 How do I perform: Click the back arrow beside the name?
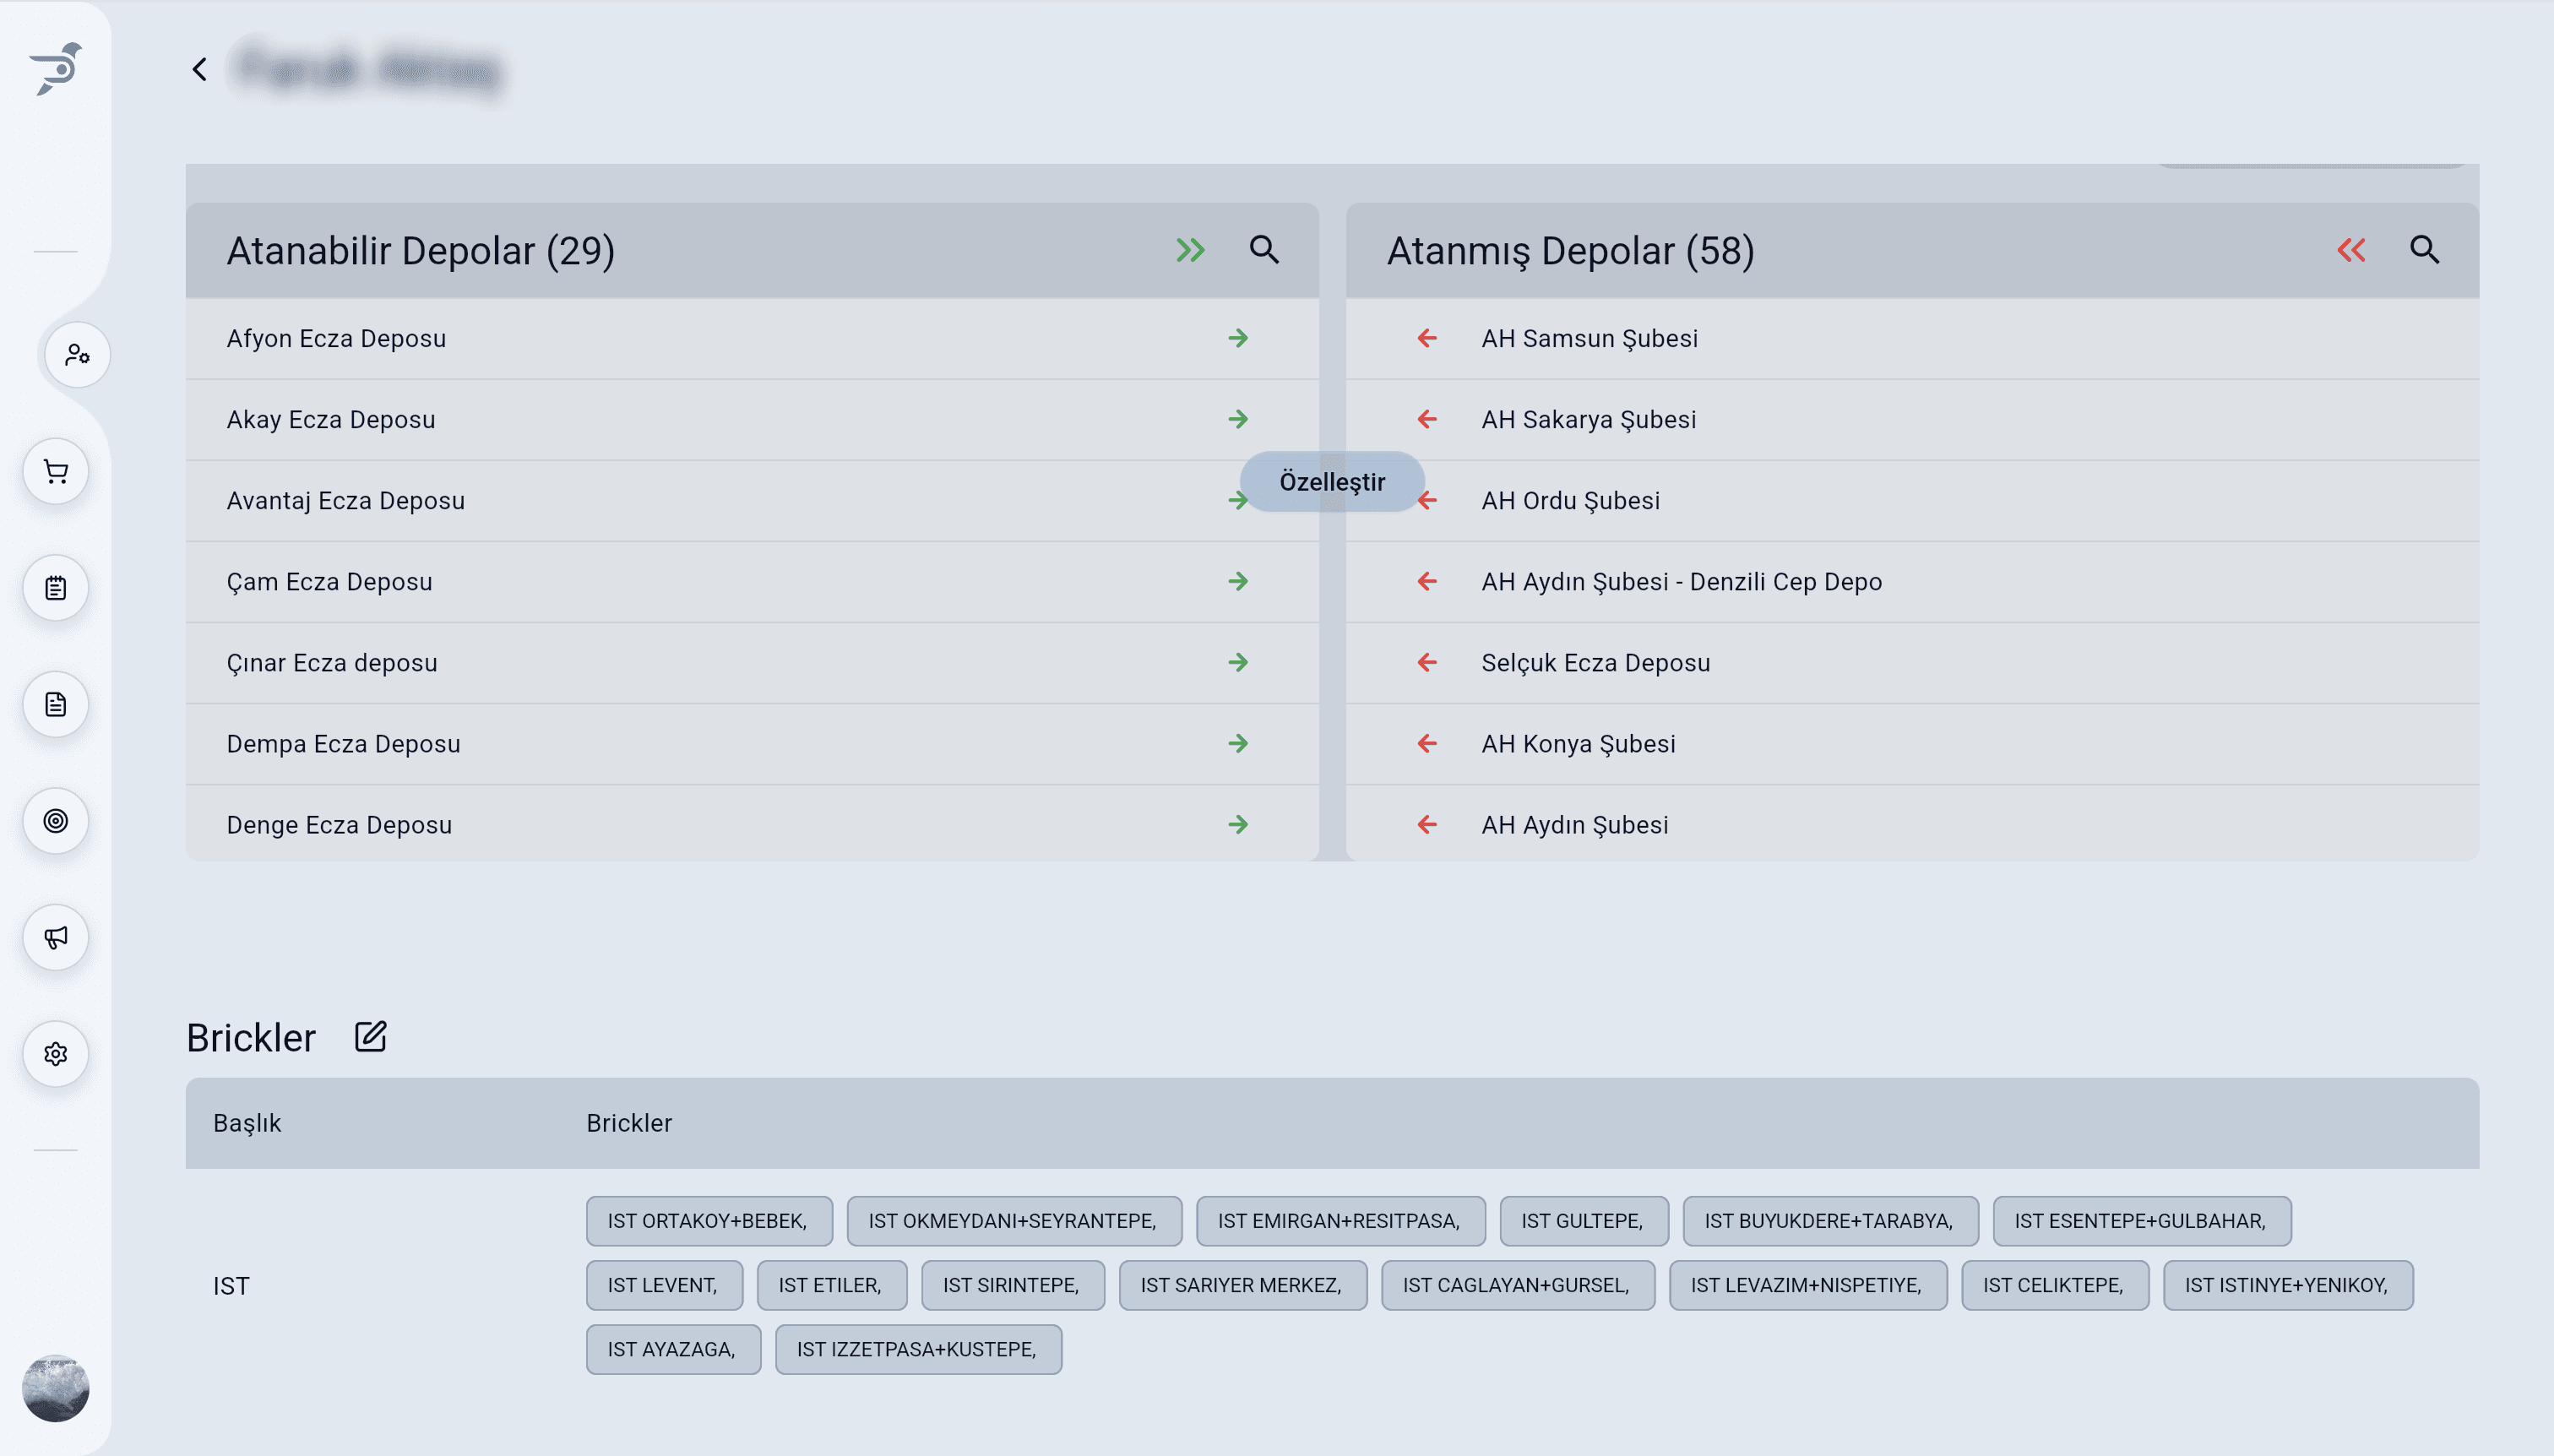pyautogui.click(x=200, y=69)
